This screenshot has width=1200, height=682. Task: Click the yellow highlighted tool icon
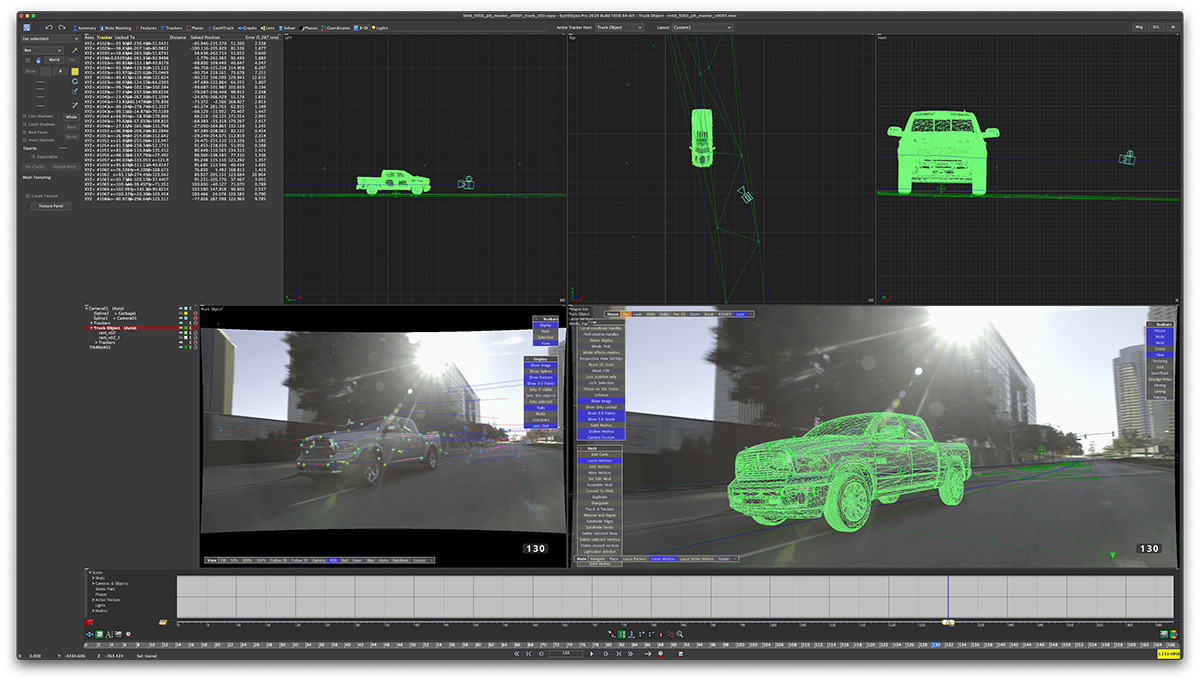click(75, 71)
